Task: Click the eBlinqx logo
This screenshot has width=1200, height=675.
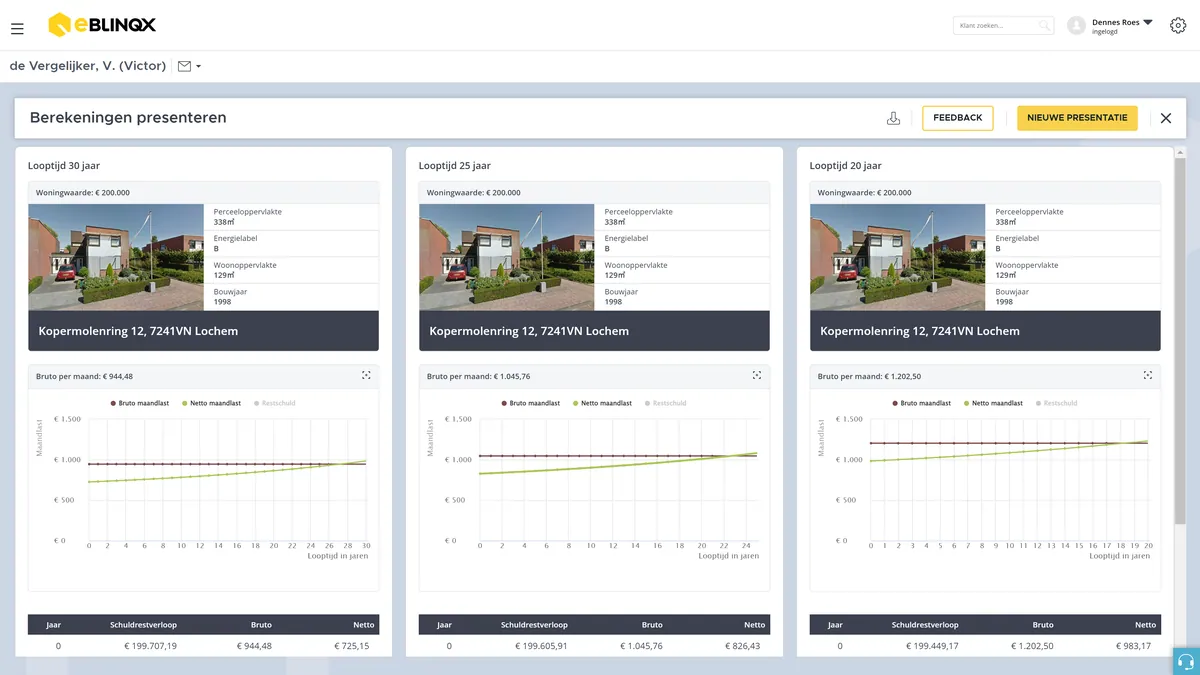Action: pos(102,25)
